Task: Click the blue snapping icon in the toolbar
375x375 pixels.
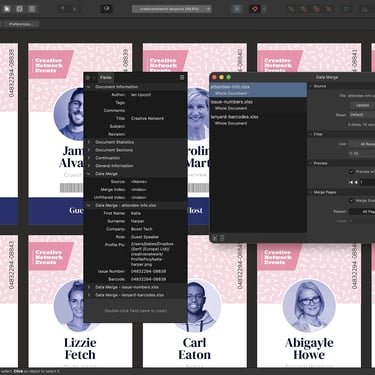Action: (237, 9)
